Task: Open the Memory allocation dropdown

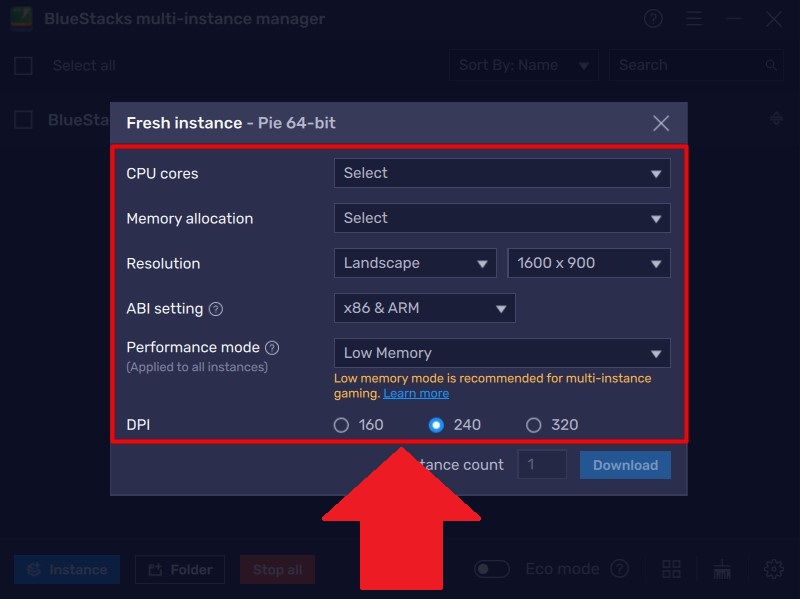Action: click(501, 218)
